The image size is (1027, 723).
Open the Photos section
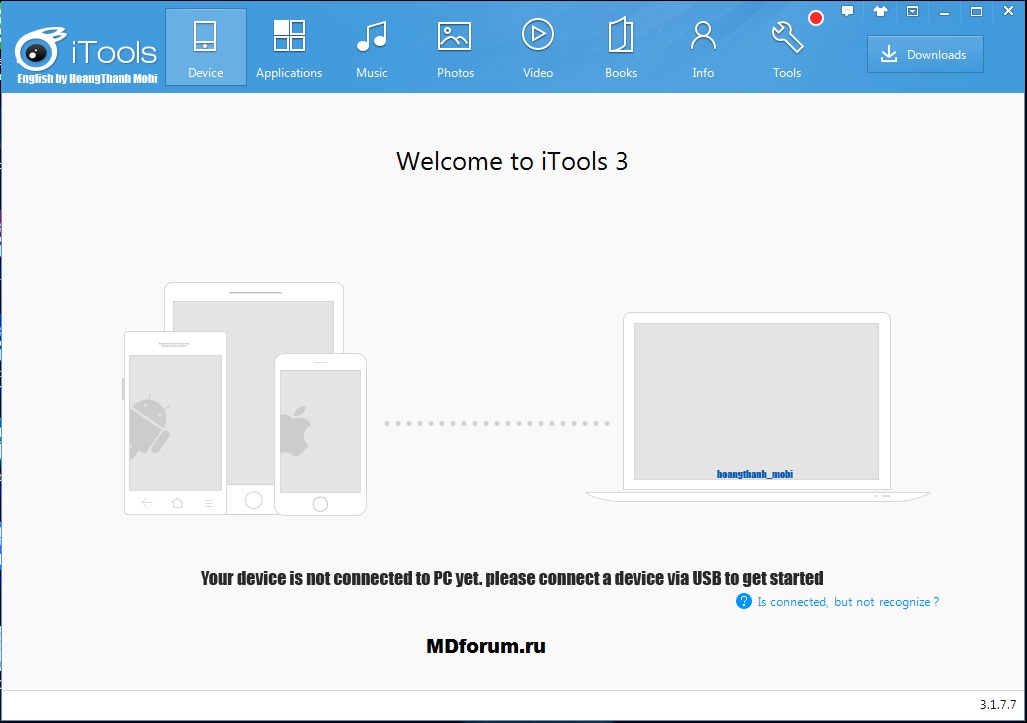click(455, 47)
